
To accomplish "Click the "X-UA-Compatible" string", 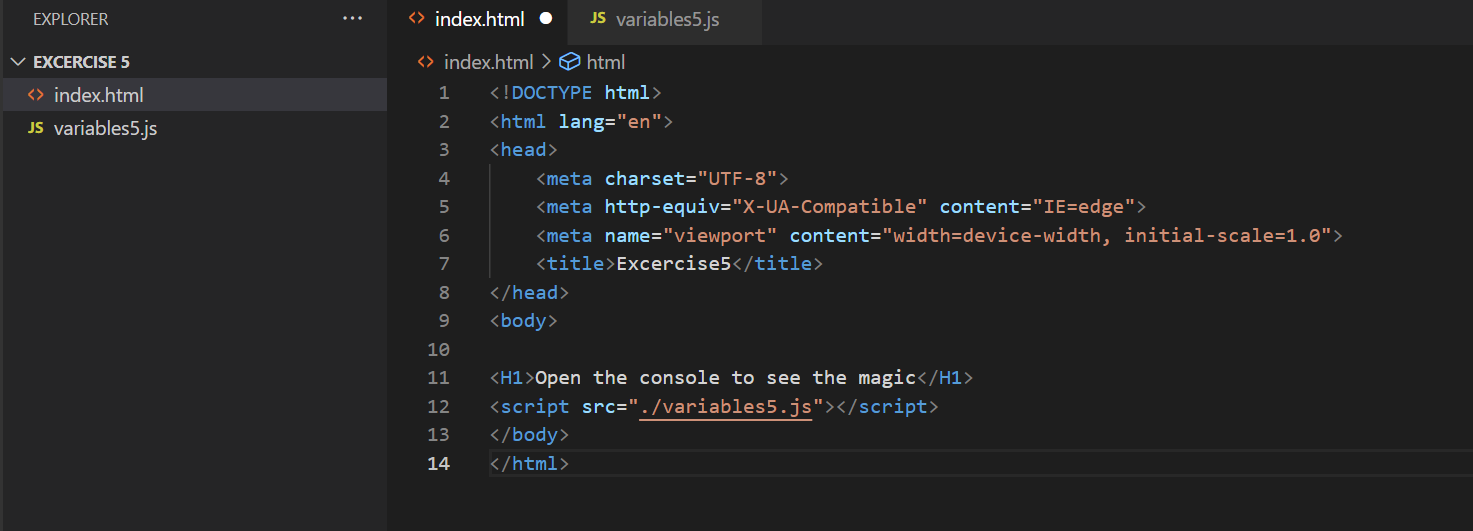I will (830, 207).
